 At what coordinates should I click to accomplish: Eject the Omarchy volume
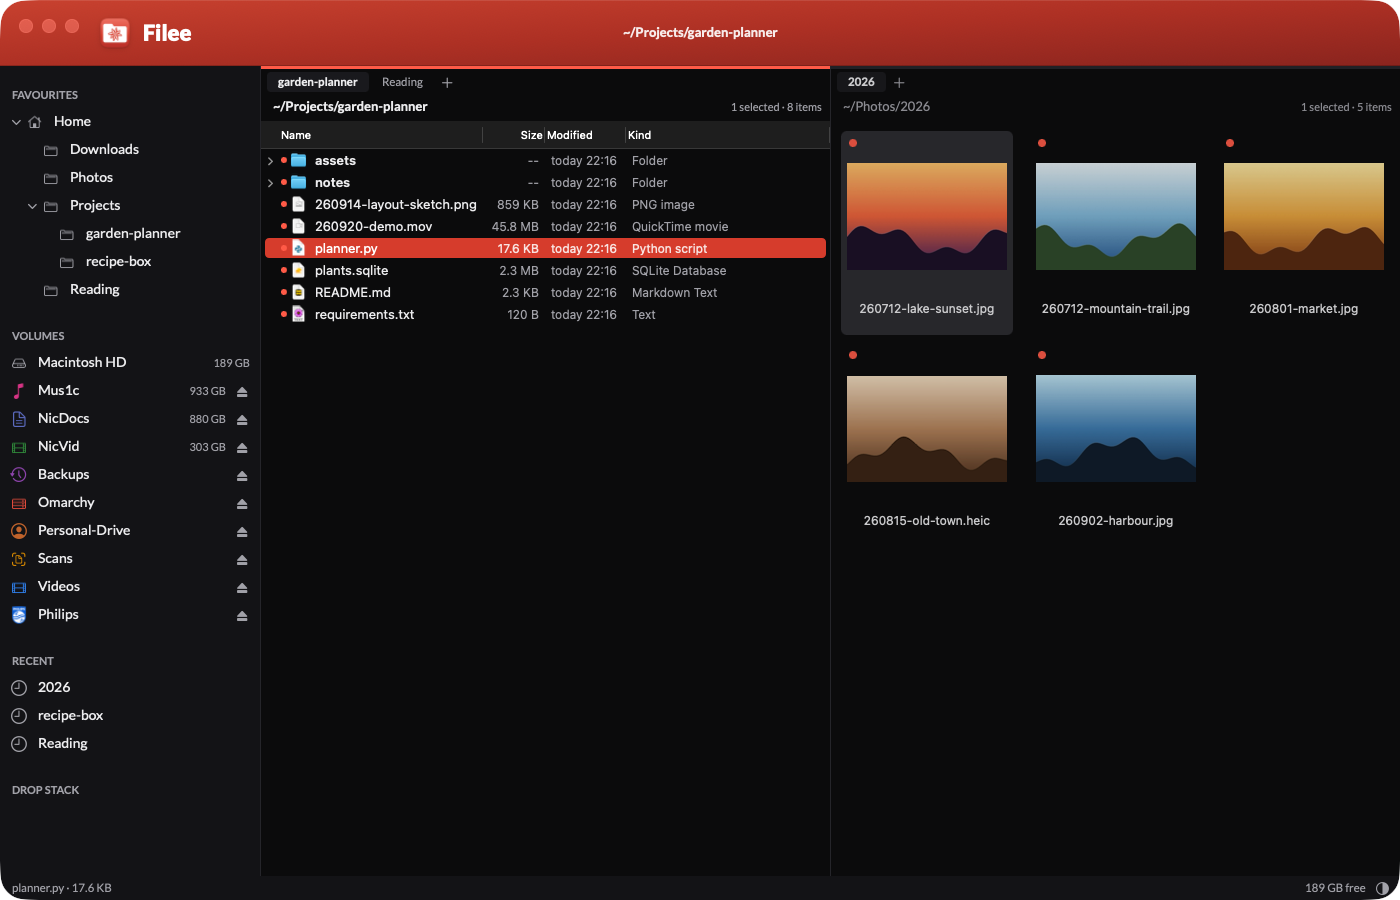(242, 503)
